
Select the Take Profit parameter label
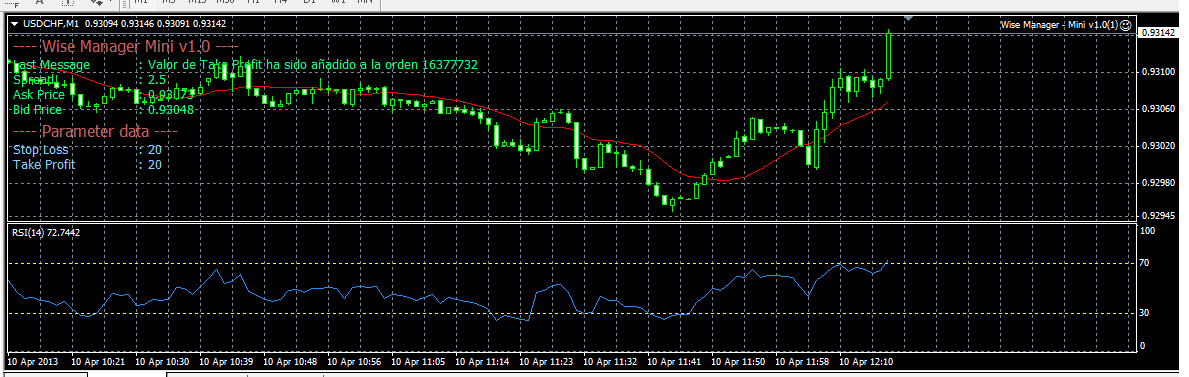[44, 165]
